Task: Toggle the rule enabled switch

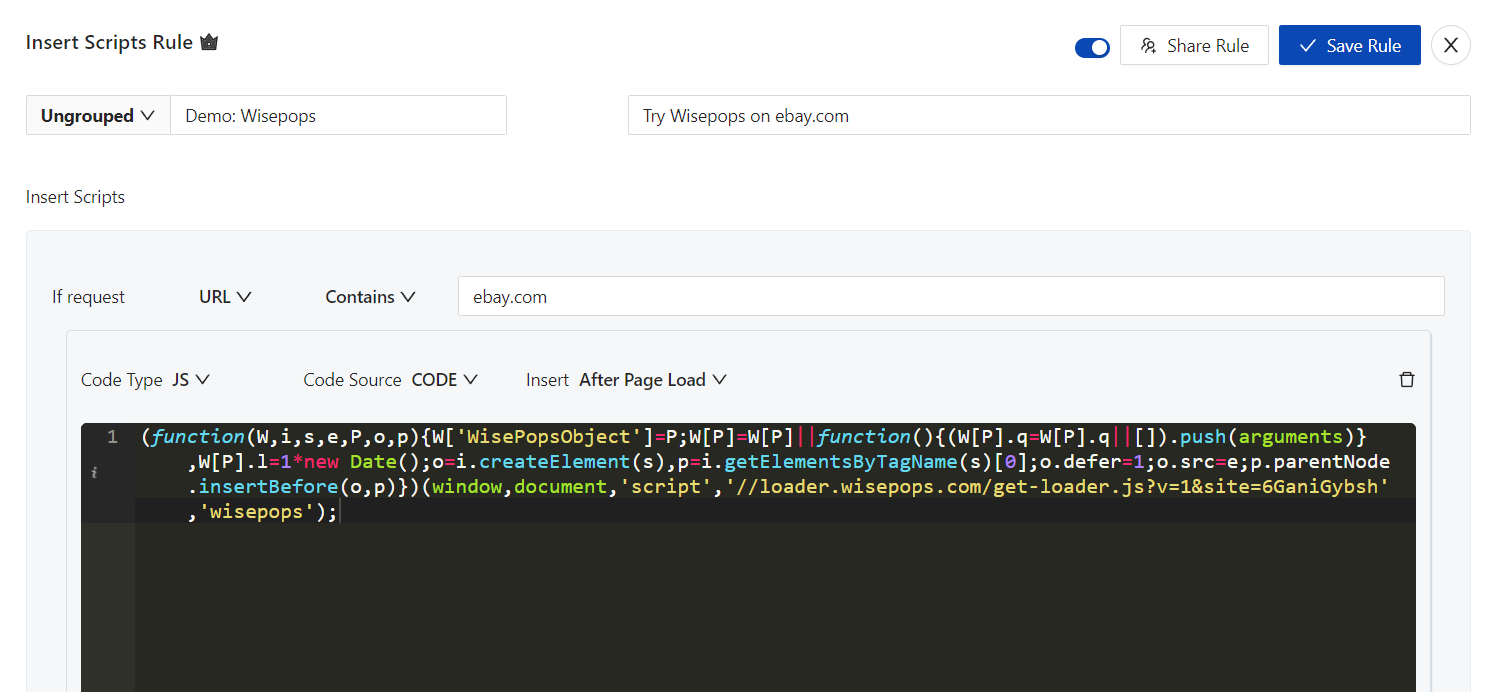Action: point(1092,47)
